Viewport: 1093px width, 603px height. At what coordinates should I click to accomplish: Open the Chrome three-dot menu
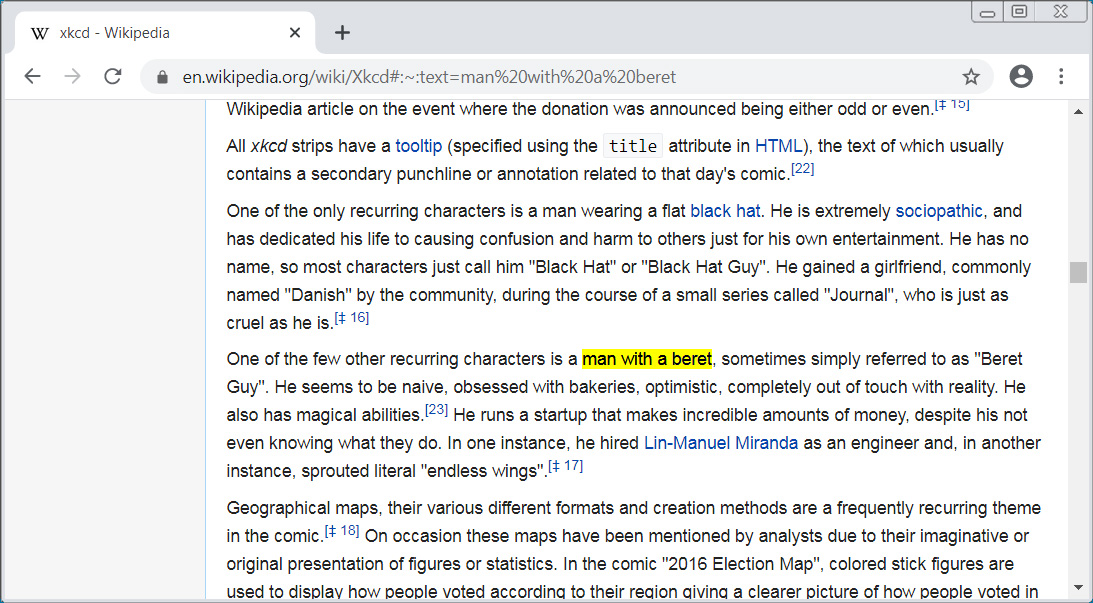point(1061,77)
